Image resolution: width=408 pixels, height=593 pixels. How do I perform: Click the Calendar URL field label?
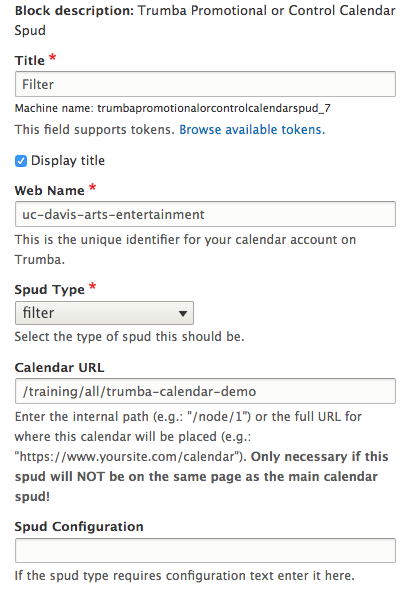click(x=59, y=367)
